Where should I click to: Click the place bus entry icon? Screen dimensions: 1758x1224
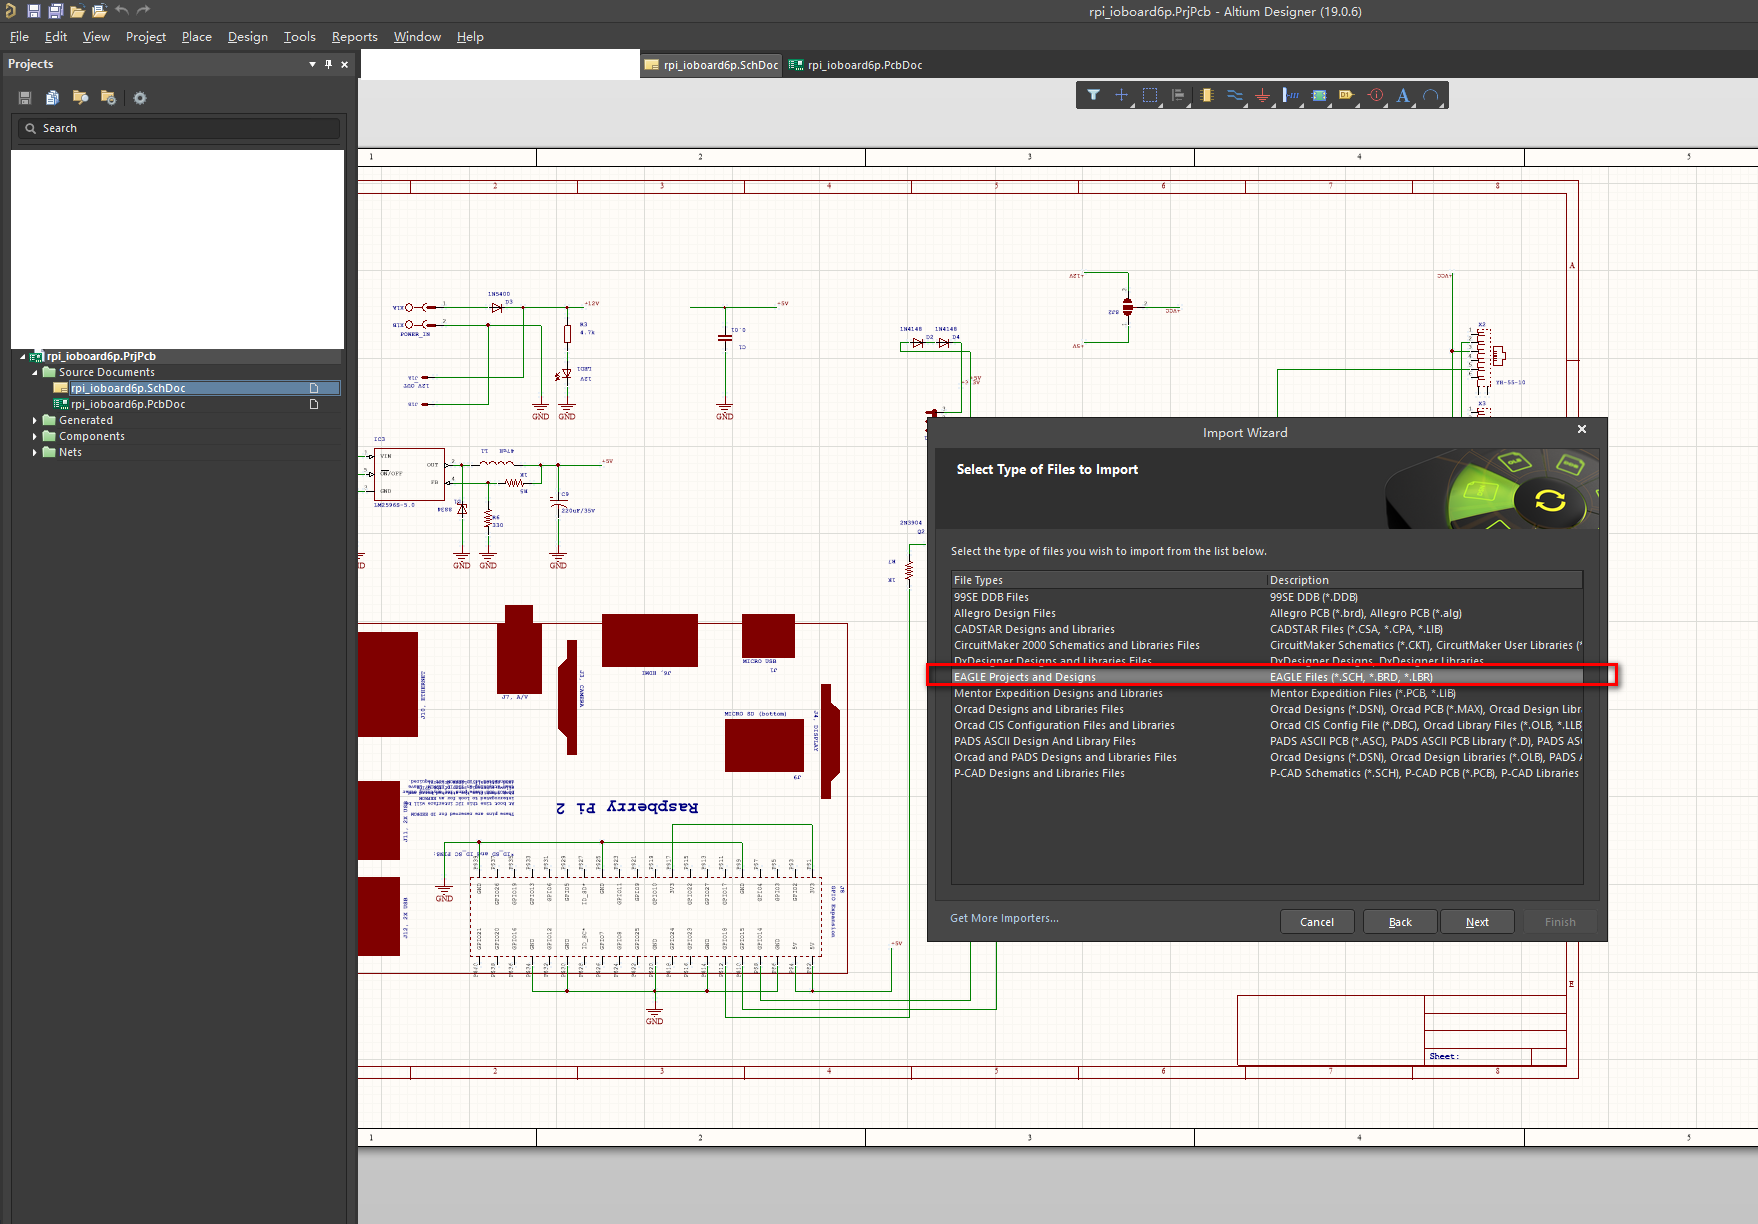[x=1291, y=95]
